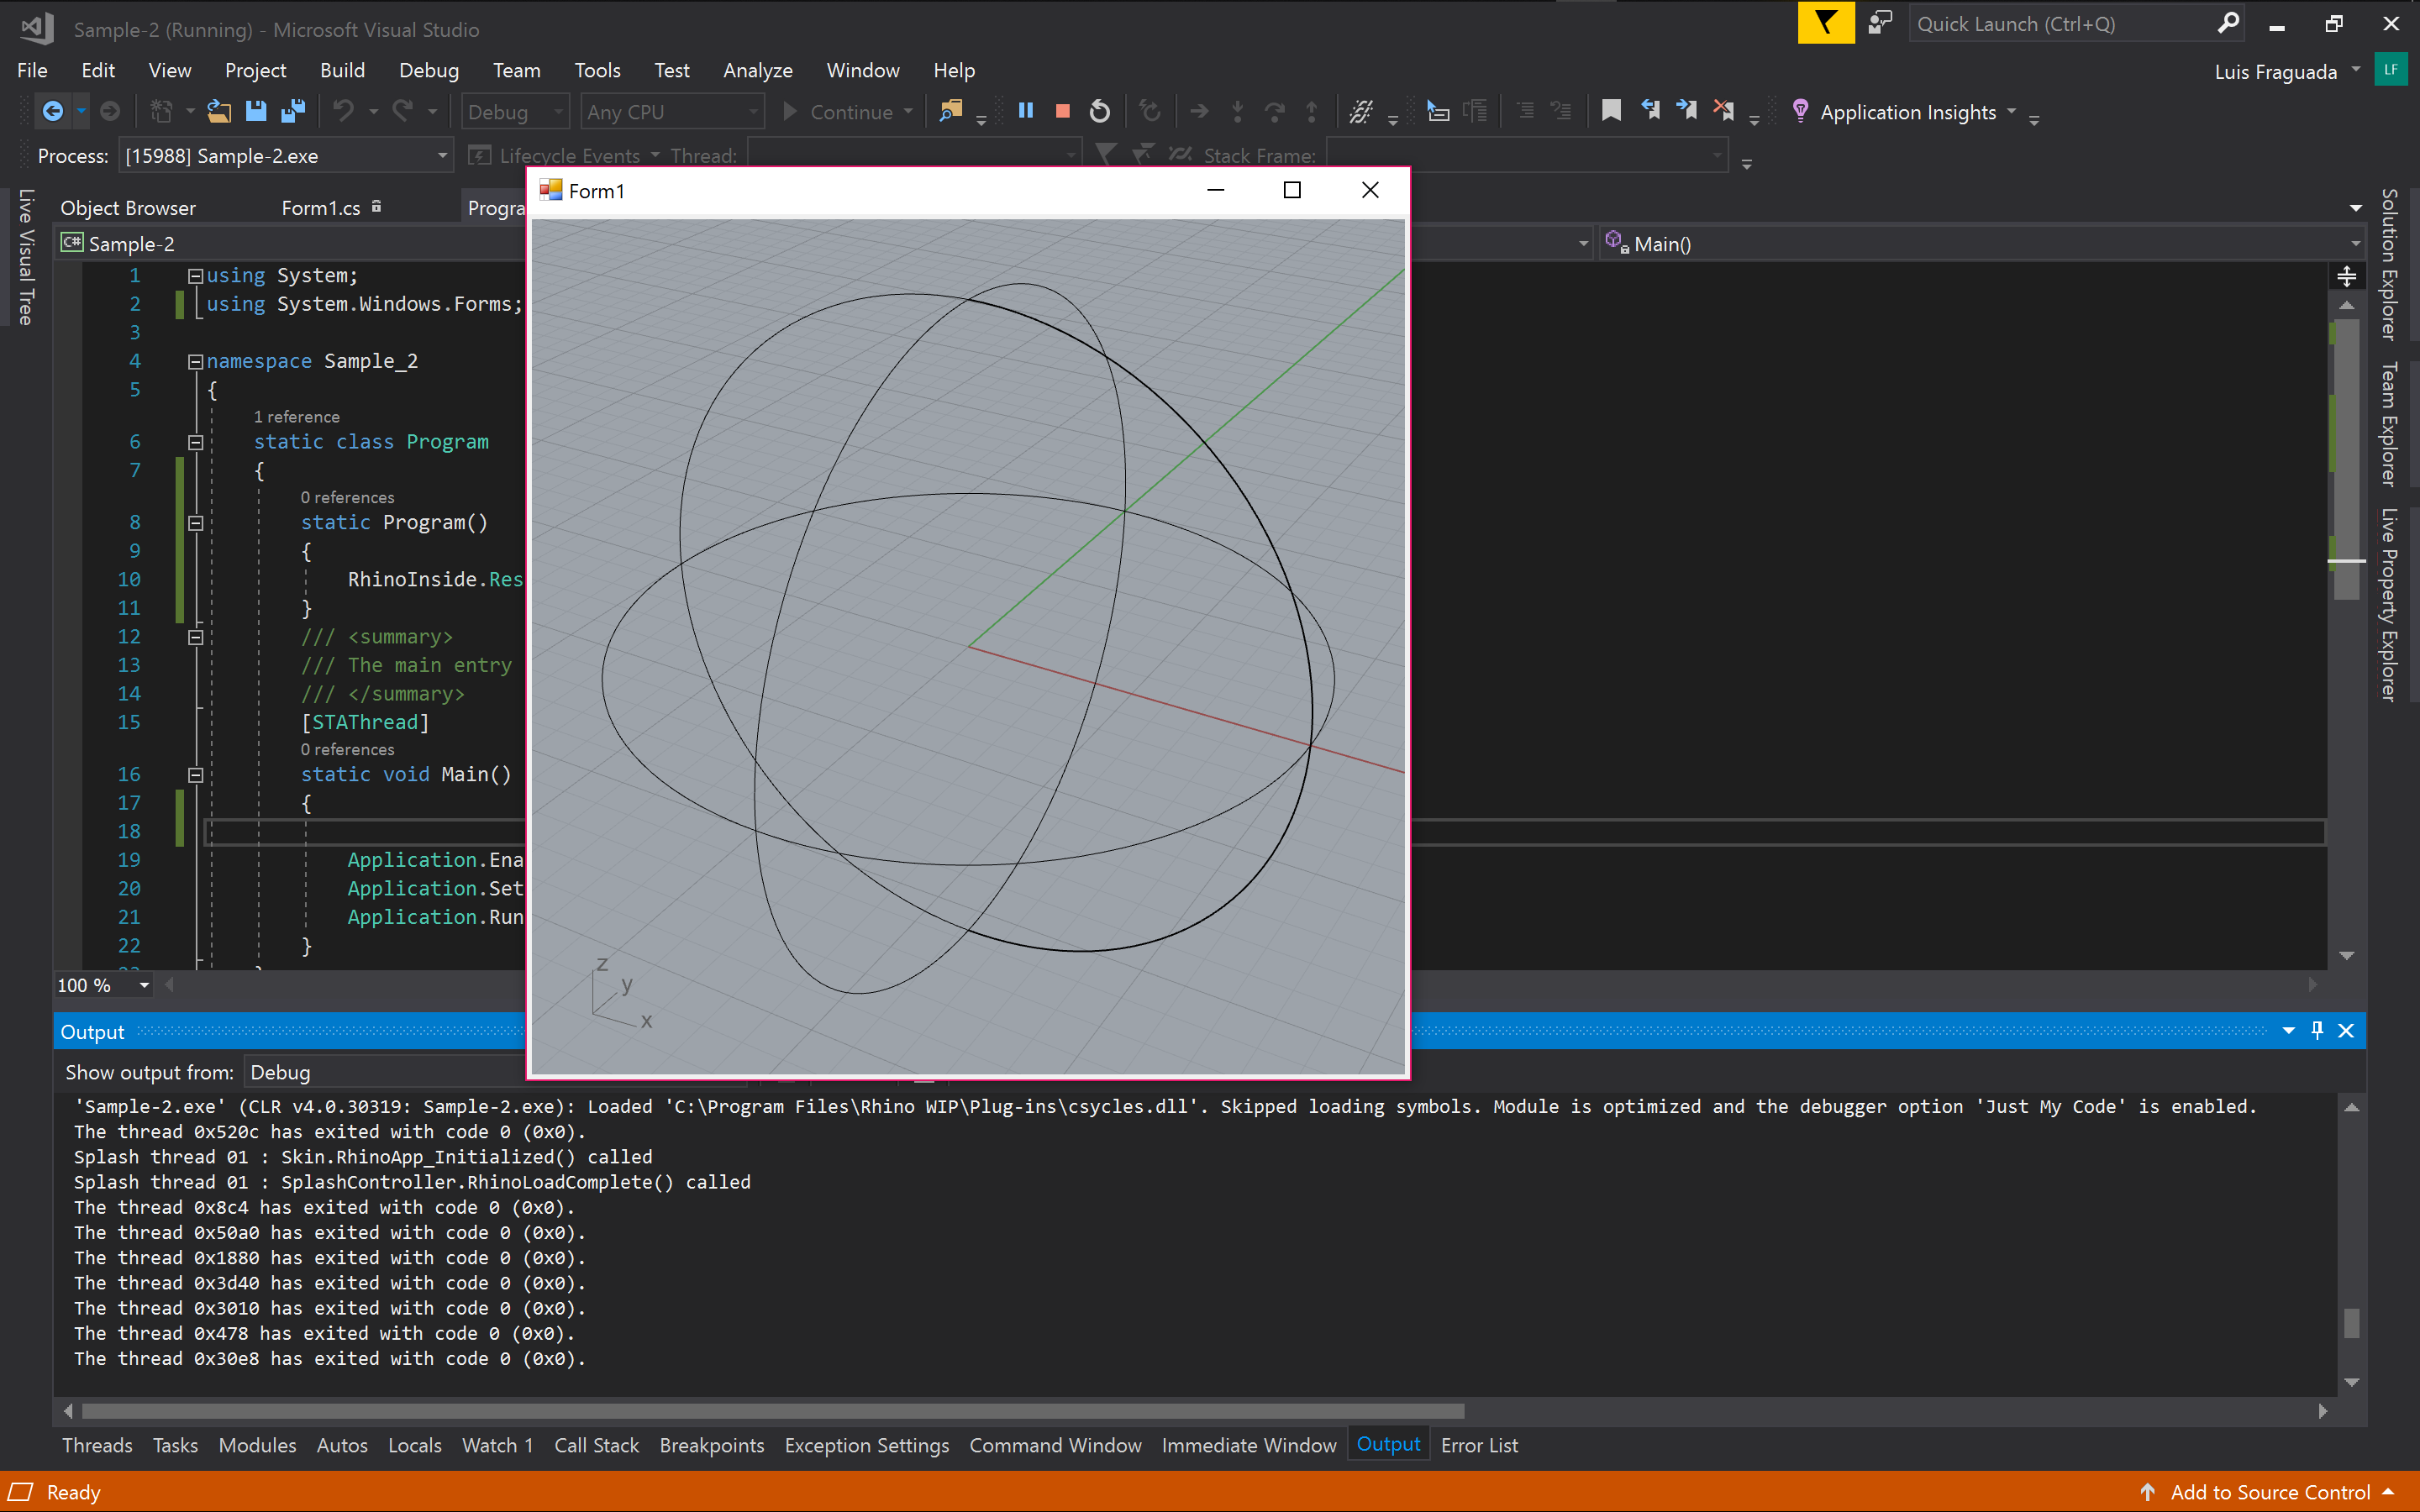Open the editor zoom 100 % dropdown
Viewport: 2420px width, 1512px height.
[144, 986]
